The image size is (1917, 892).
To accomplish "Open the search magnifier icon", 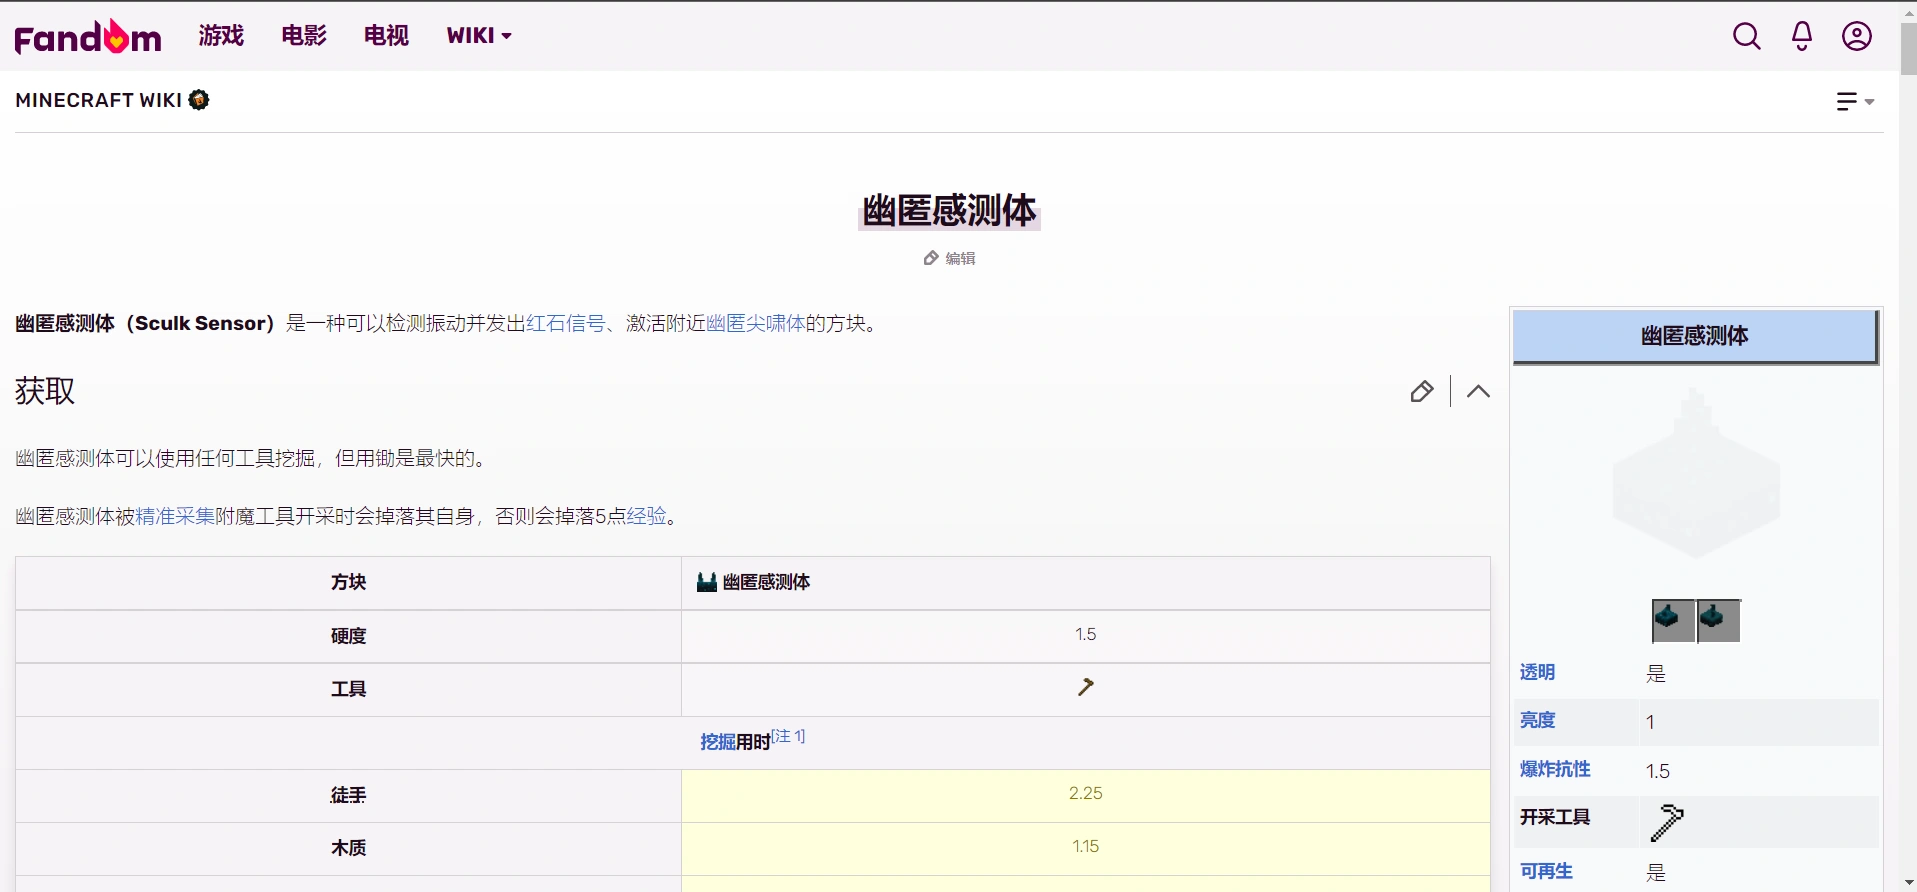I will (x=1746, y=36).
